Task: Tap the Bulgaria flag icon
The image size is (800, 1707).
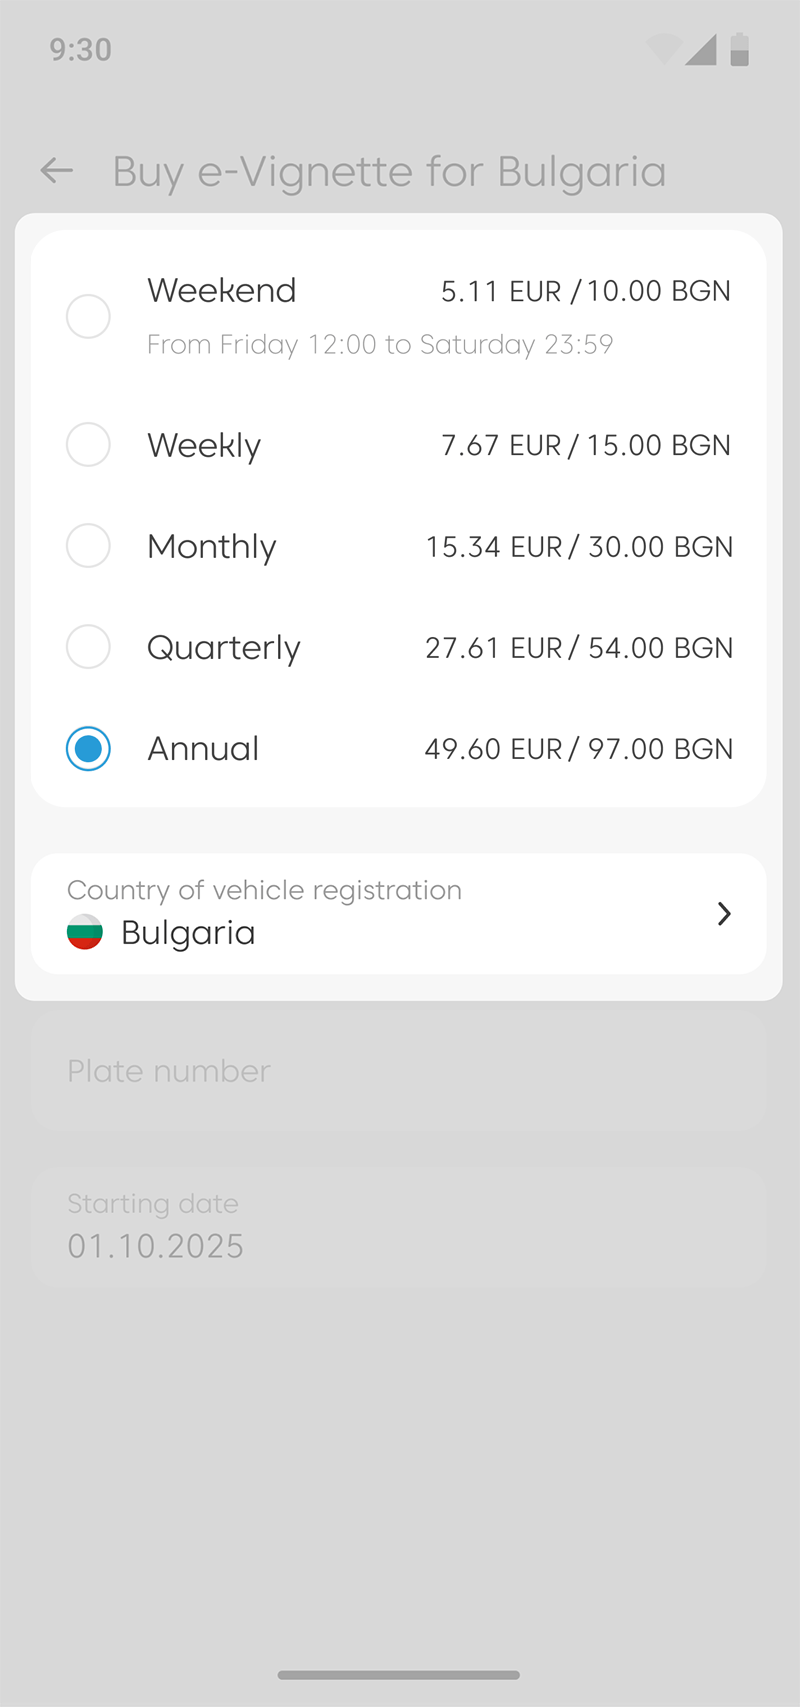Action: click(85, 932)
